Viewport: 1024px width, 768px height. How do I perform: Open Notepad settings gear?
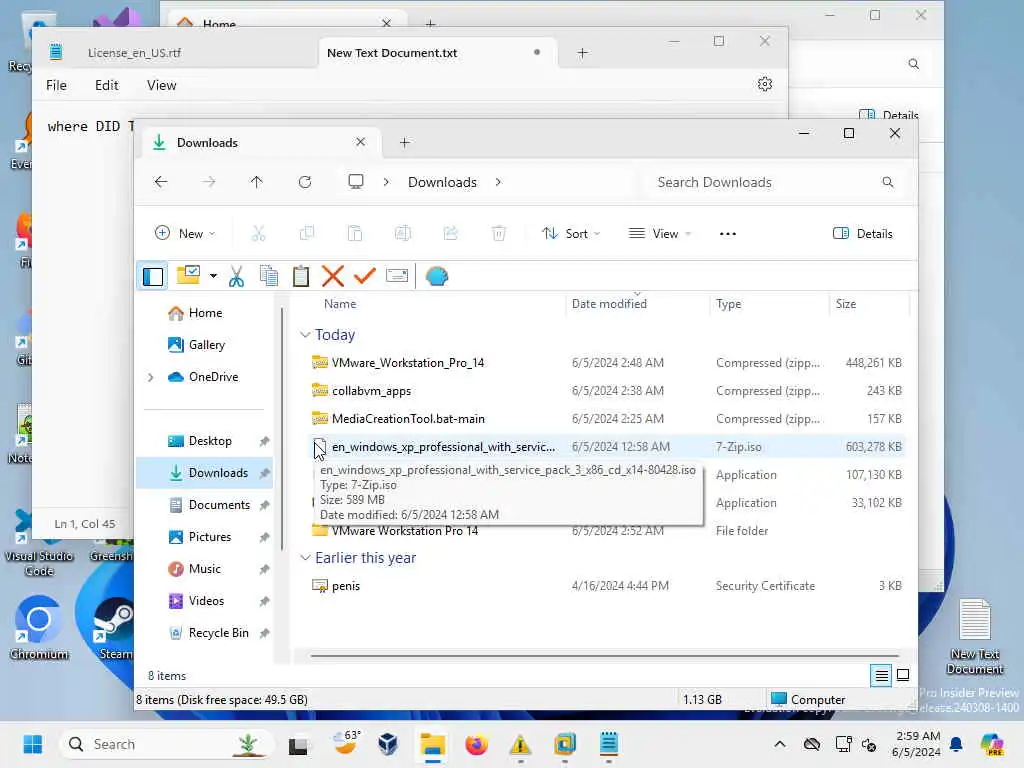[765, 84]
